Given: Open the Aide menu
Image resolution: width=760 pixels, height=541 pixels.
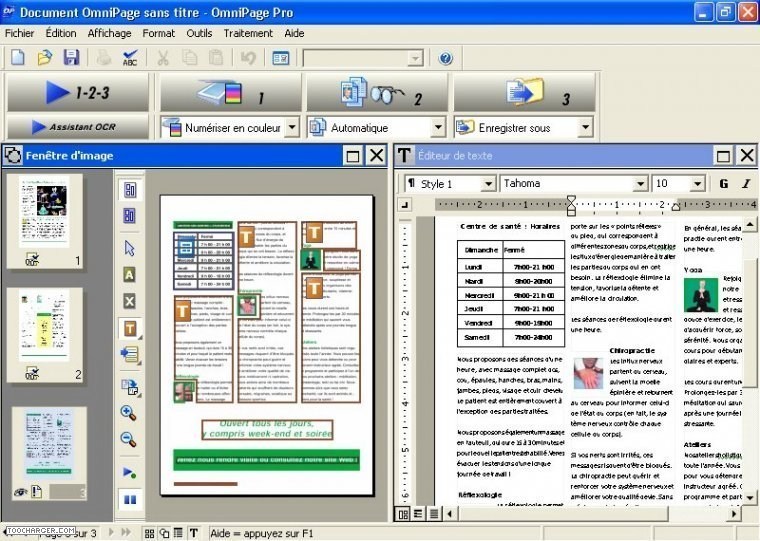Looking at the screenshot, I should click(294, 33).
